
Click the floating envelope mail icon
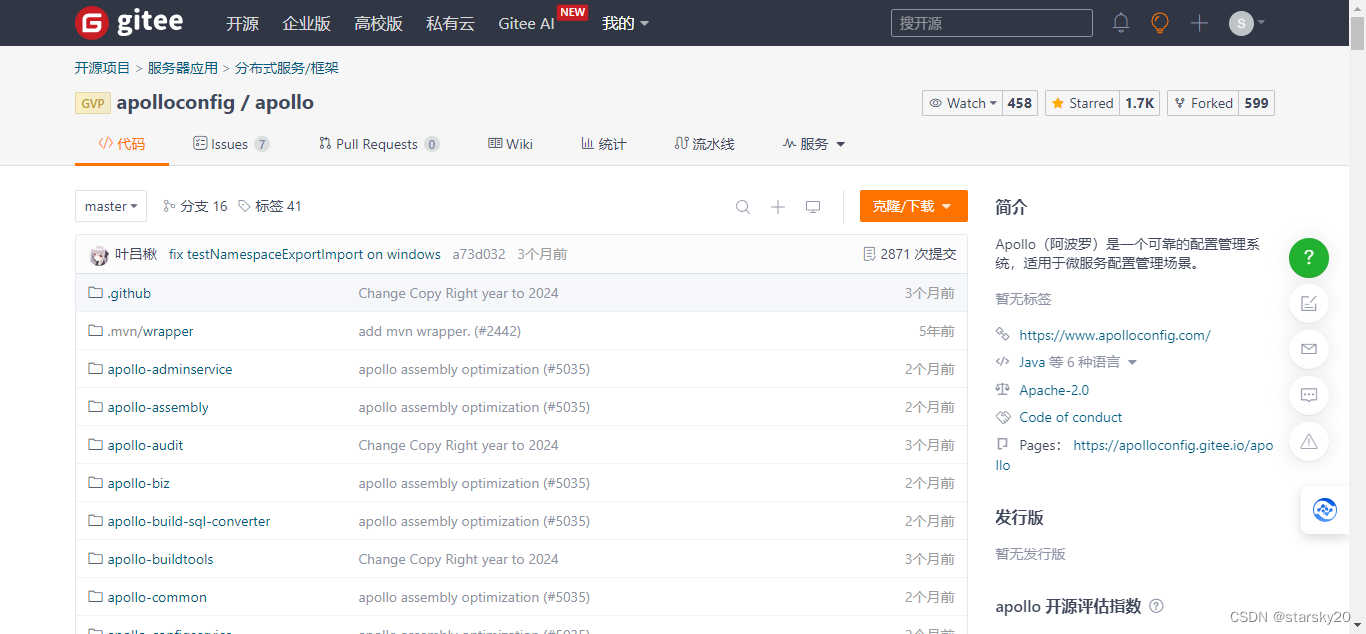pos(1309,349)
